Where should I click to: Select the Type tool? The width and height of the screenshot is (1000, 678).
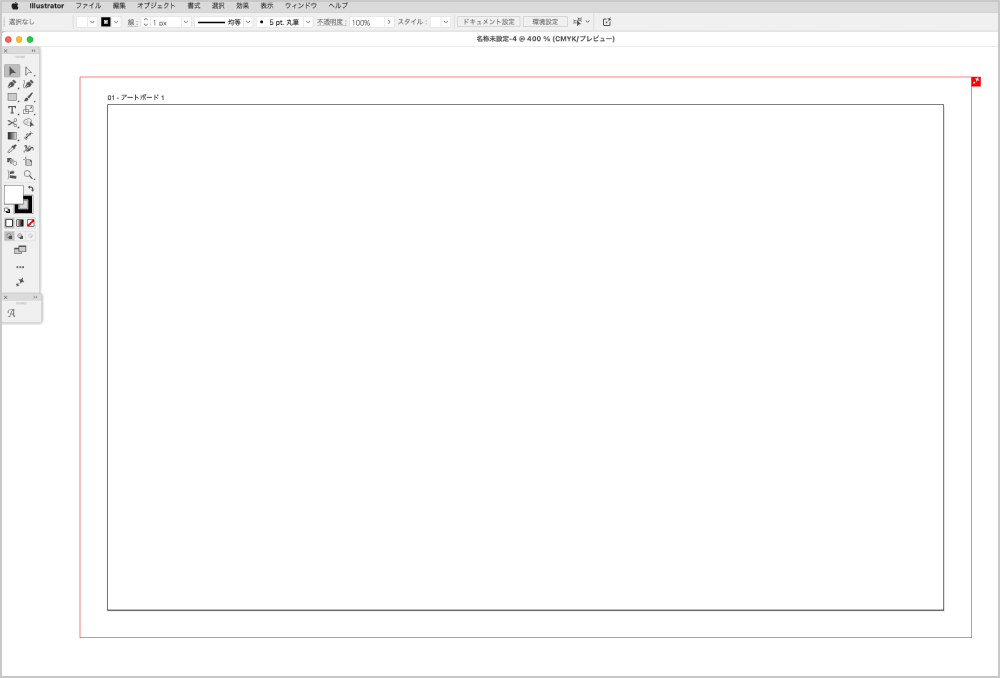point(11,109)
